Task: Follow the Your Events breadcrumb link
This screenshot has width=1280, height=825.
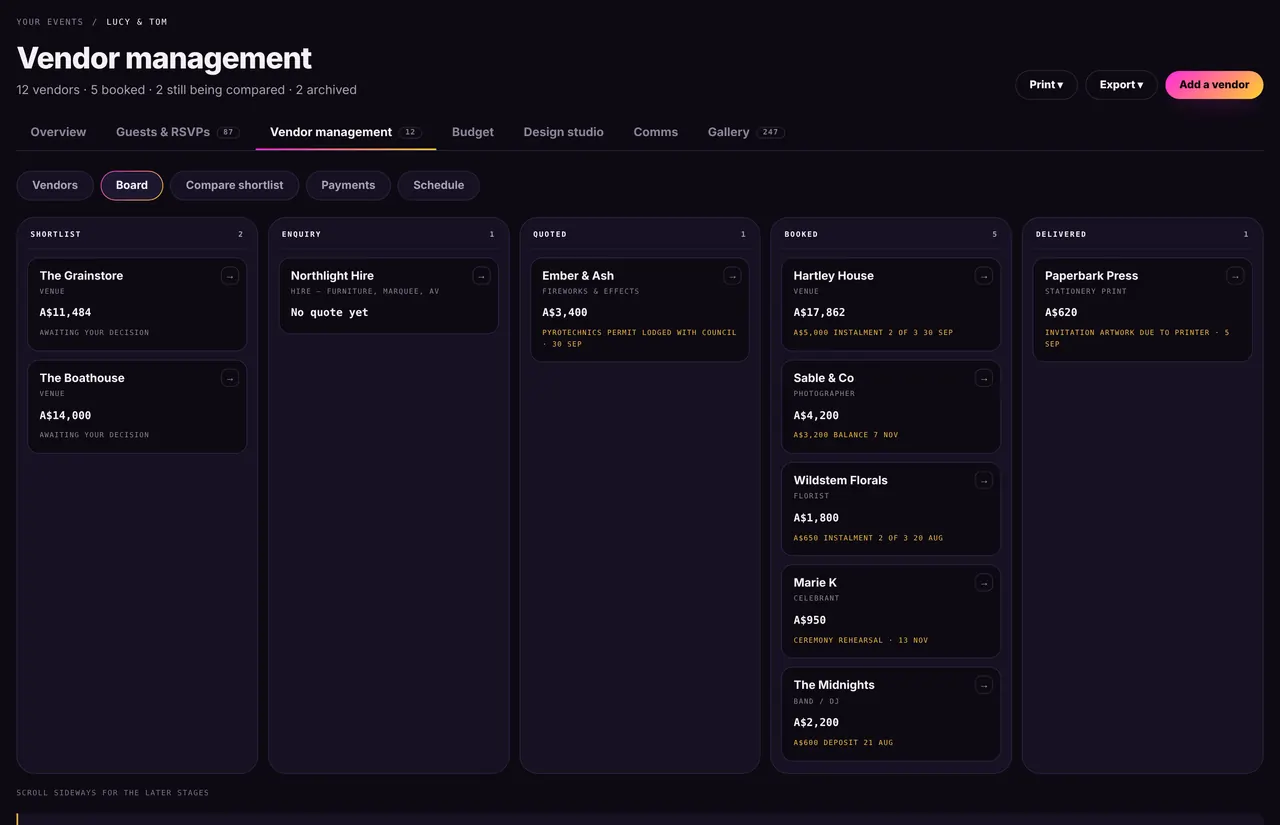Action: 50,22
